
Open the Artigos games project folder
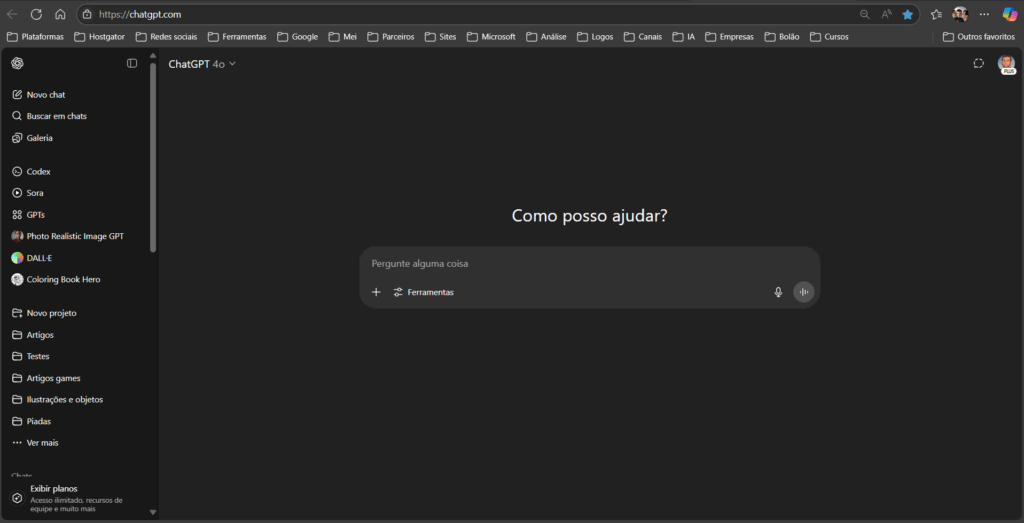click(x=46, y=378)
